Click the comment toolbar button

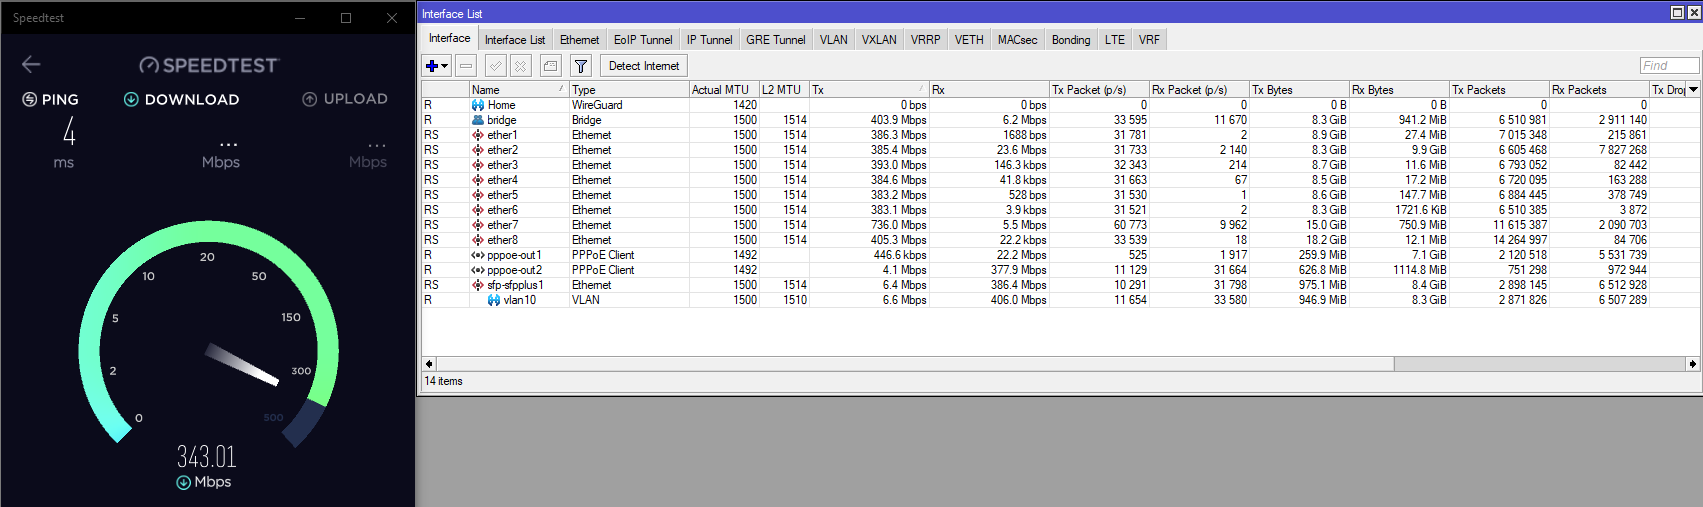click(x=550, y=66)
